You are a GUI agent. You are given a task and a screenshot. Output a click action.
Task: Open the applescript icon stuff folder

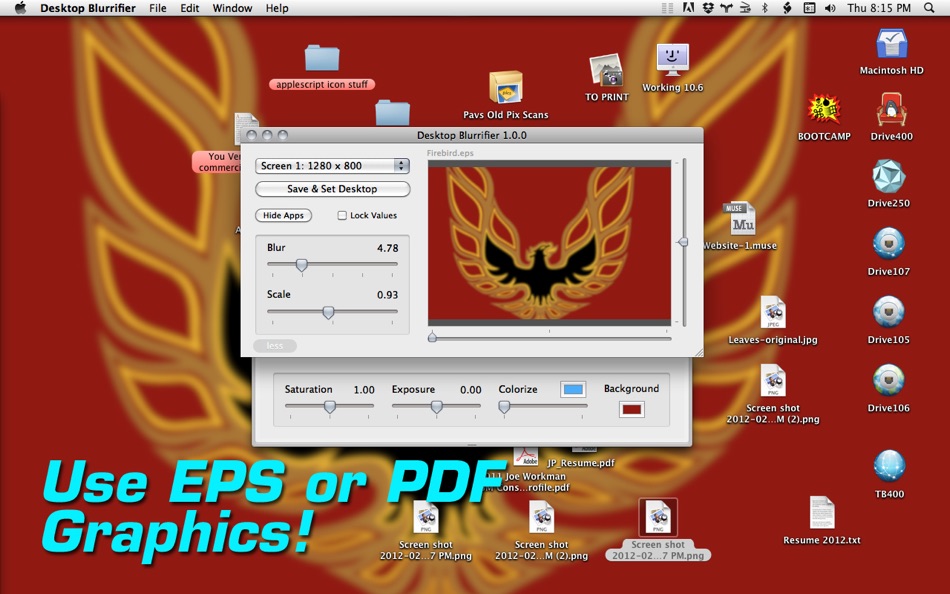coord(322,59)
